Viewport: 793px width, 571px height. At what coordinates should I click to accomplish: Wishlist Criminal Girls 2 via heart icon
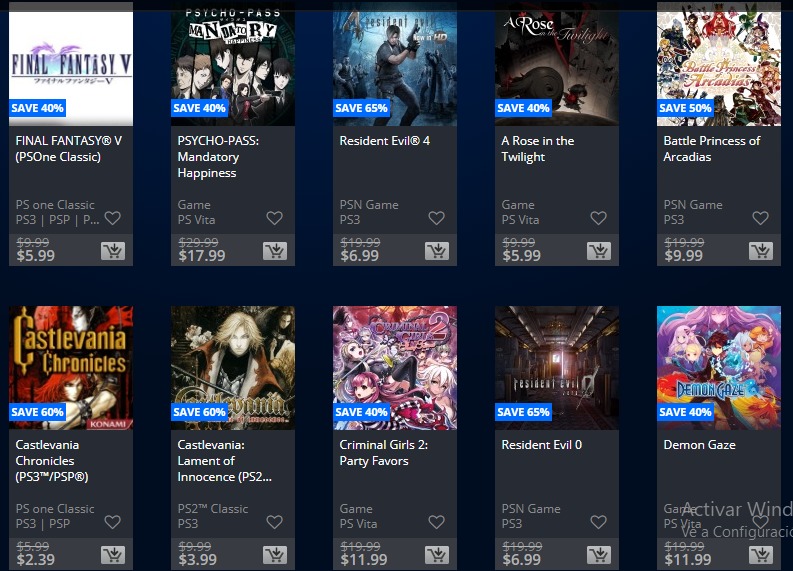pyautogui.click(x=436, y=522)
